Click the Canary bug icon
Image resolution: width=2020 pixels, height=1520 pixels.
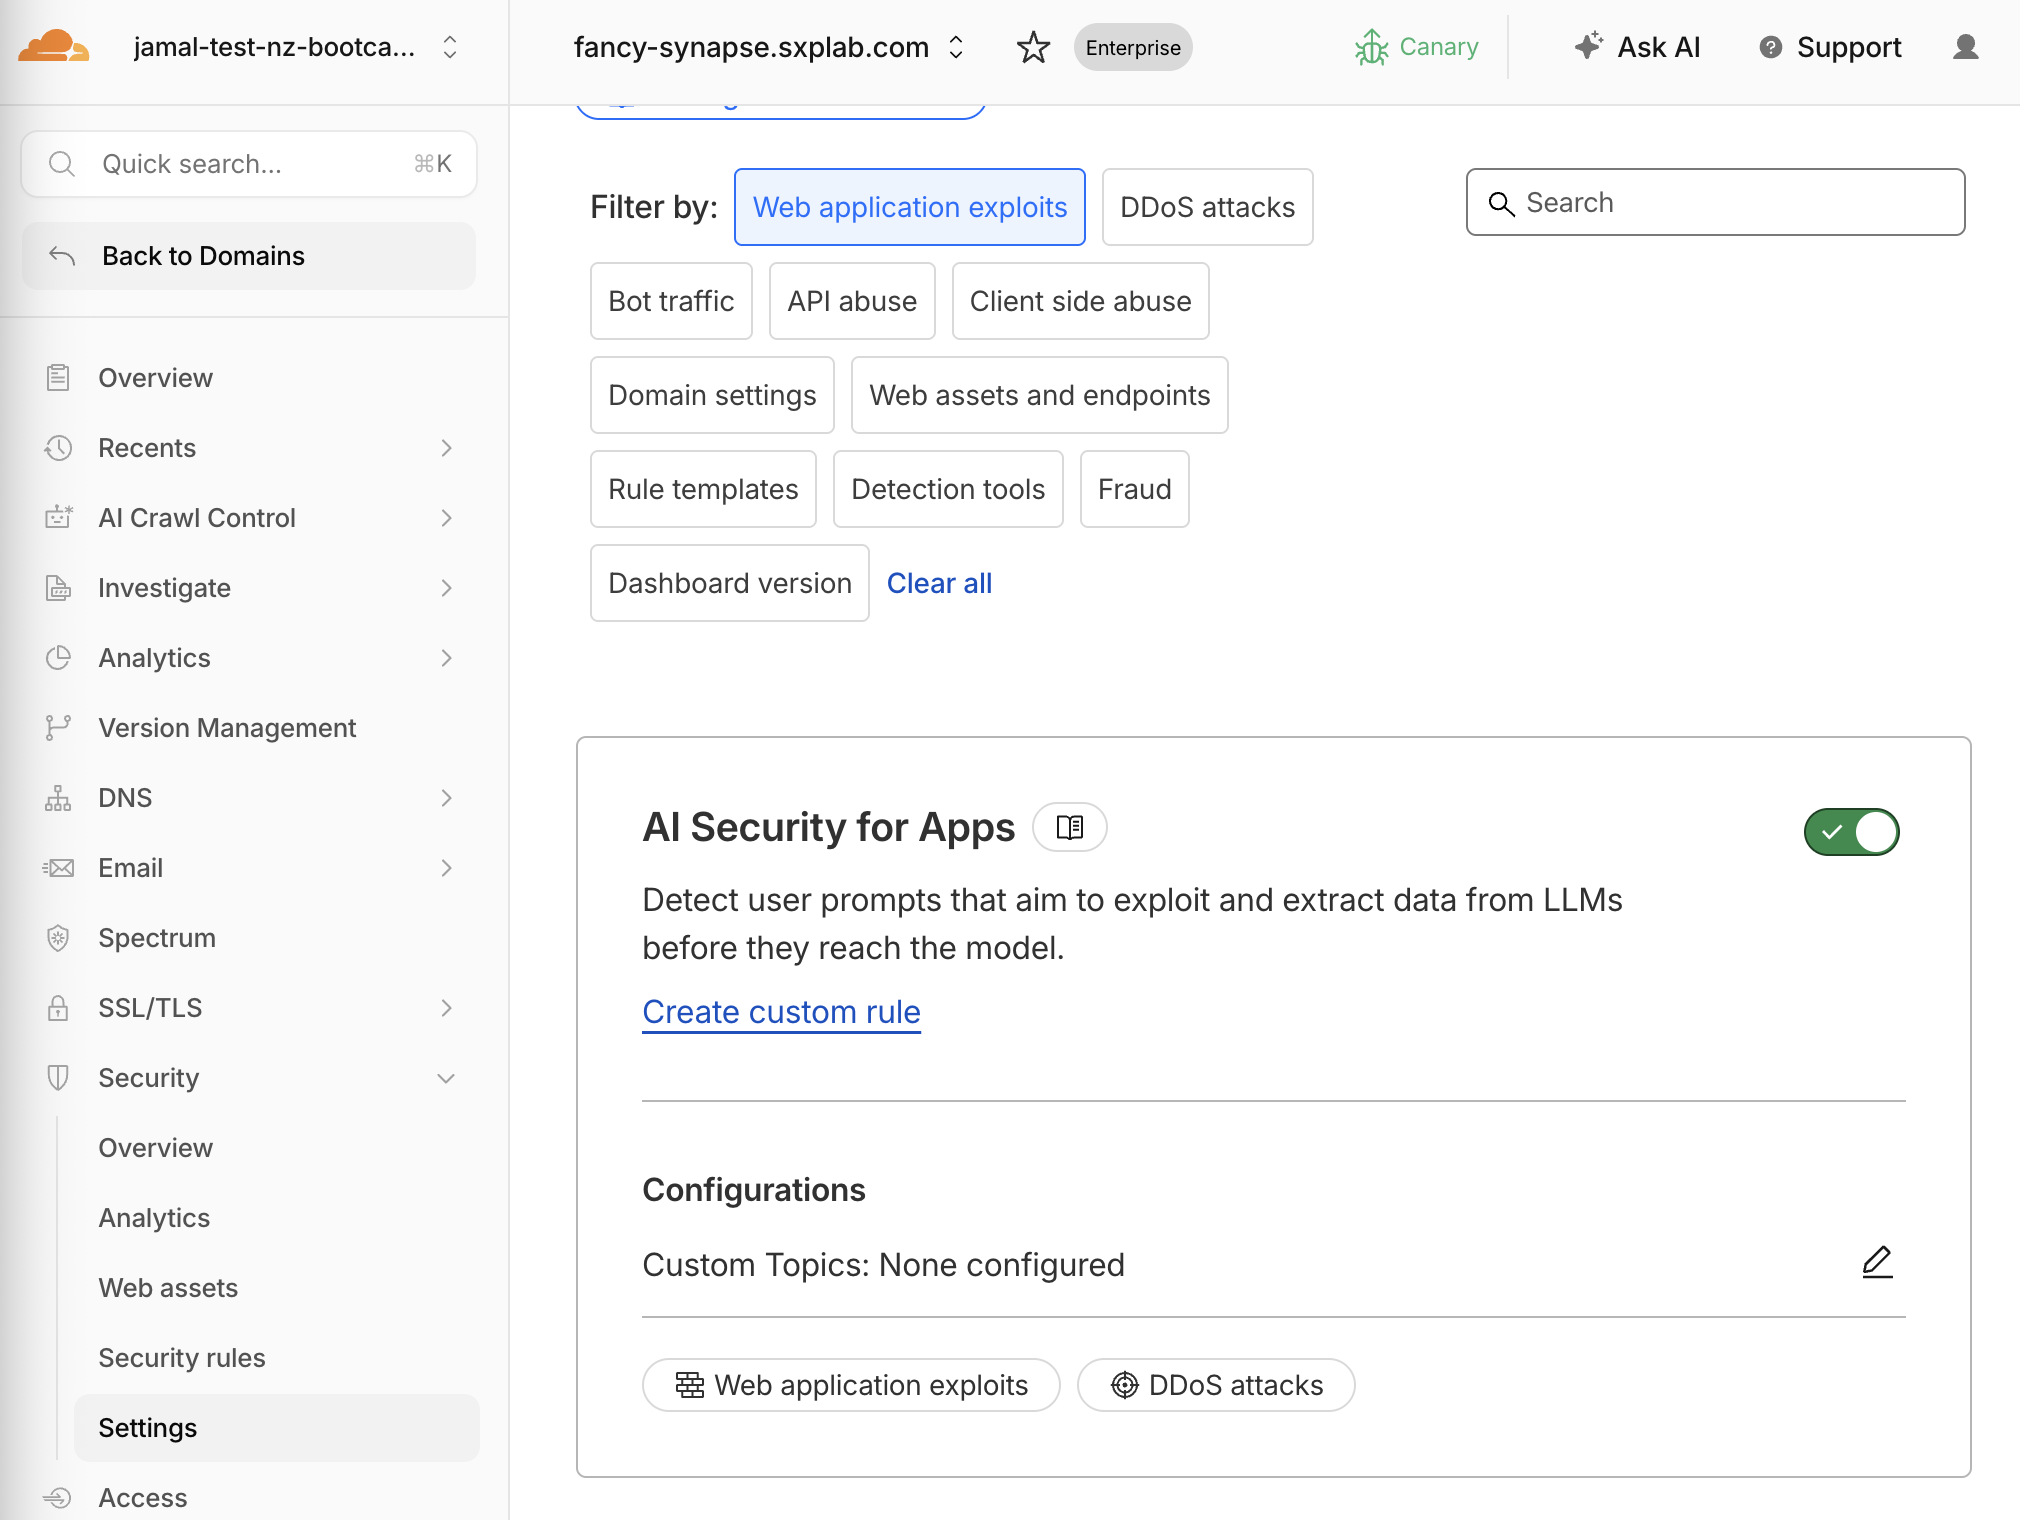(x=1371, y=47)
